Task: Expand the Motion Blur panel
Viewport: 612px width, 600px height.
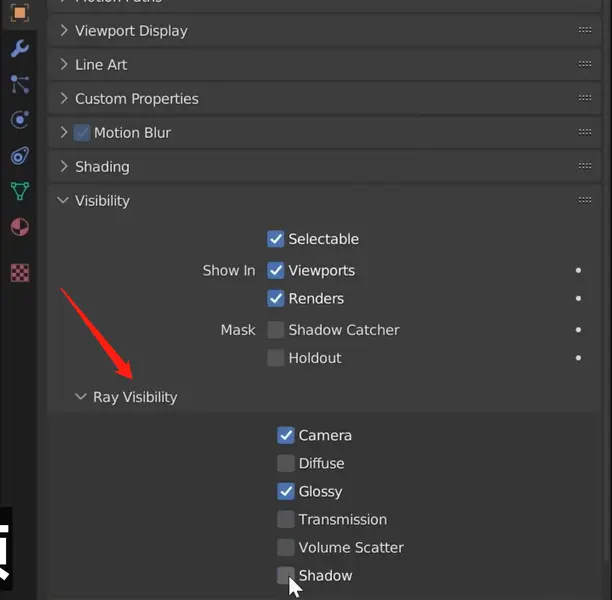Action: coord(64,132)
